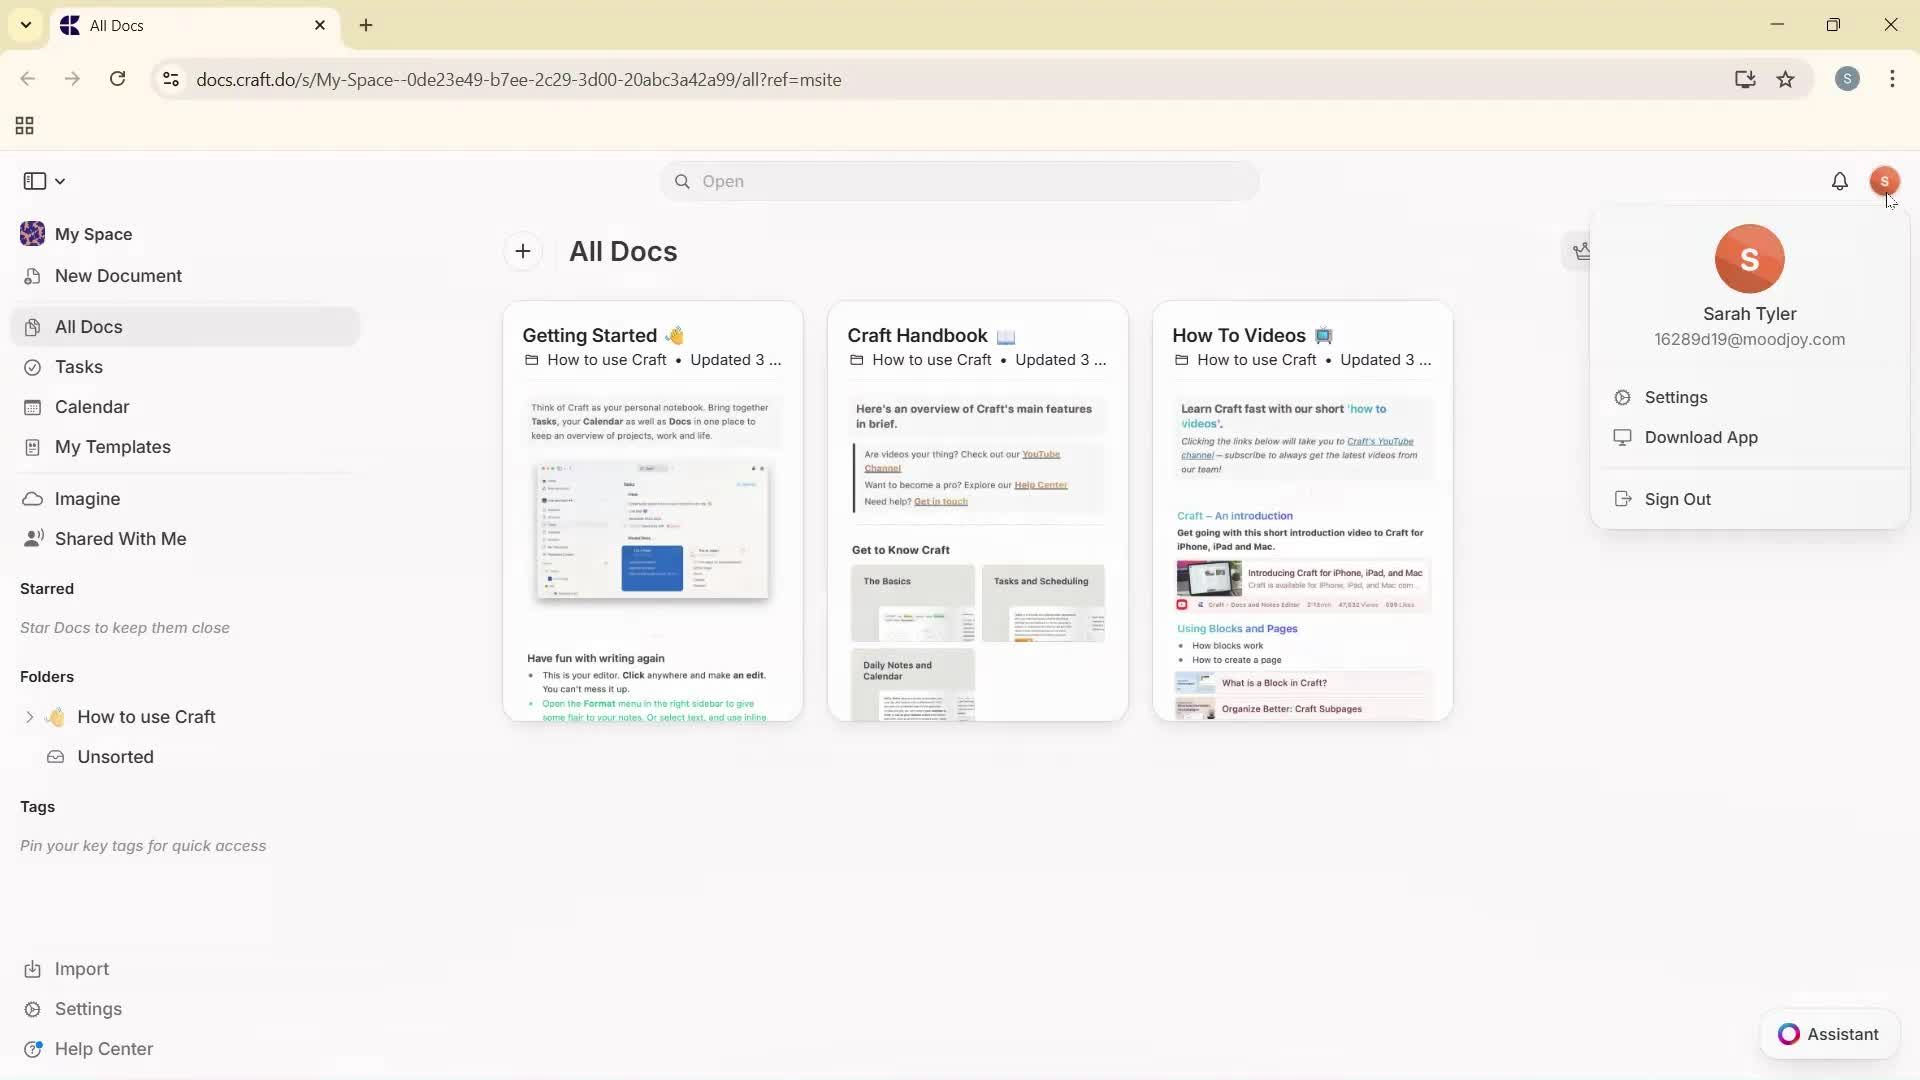This screenshot has height=1080, width=1920.
Task: Open Tasks in the sidebar
Action: tap(79, 367)
